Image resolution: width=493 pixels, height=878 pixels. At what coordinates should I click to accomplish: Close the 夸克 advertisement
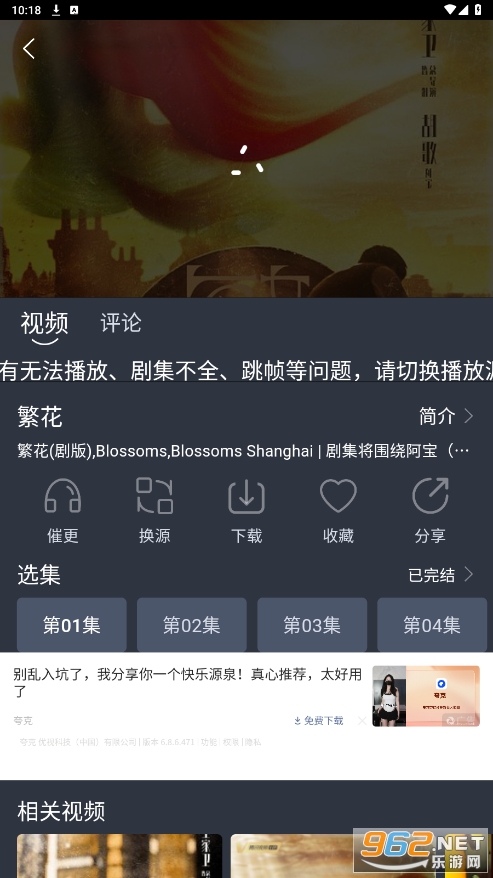(362, 721)
